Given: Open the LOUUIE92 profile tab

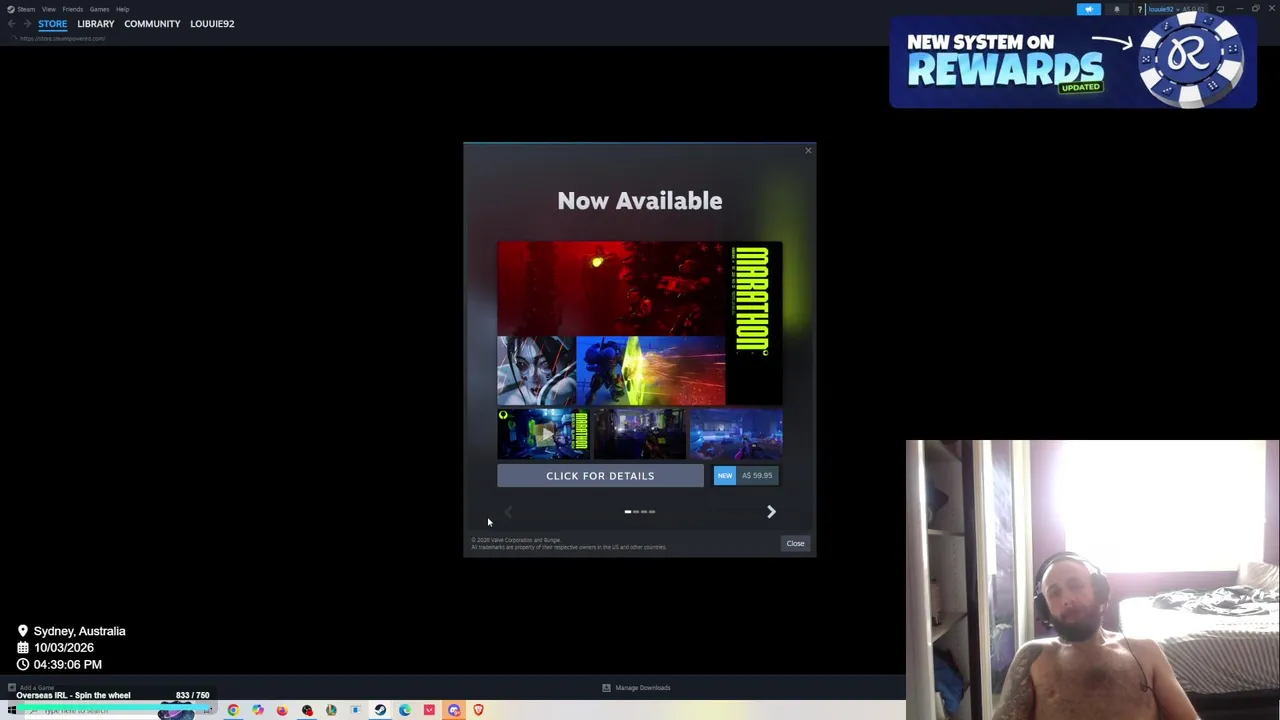Looking at the screenshot, I should coord(212,24).
